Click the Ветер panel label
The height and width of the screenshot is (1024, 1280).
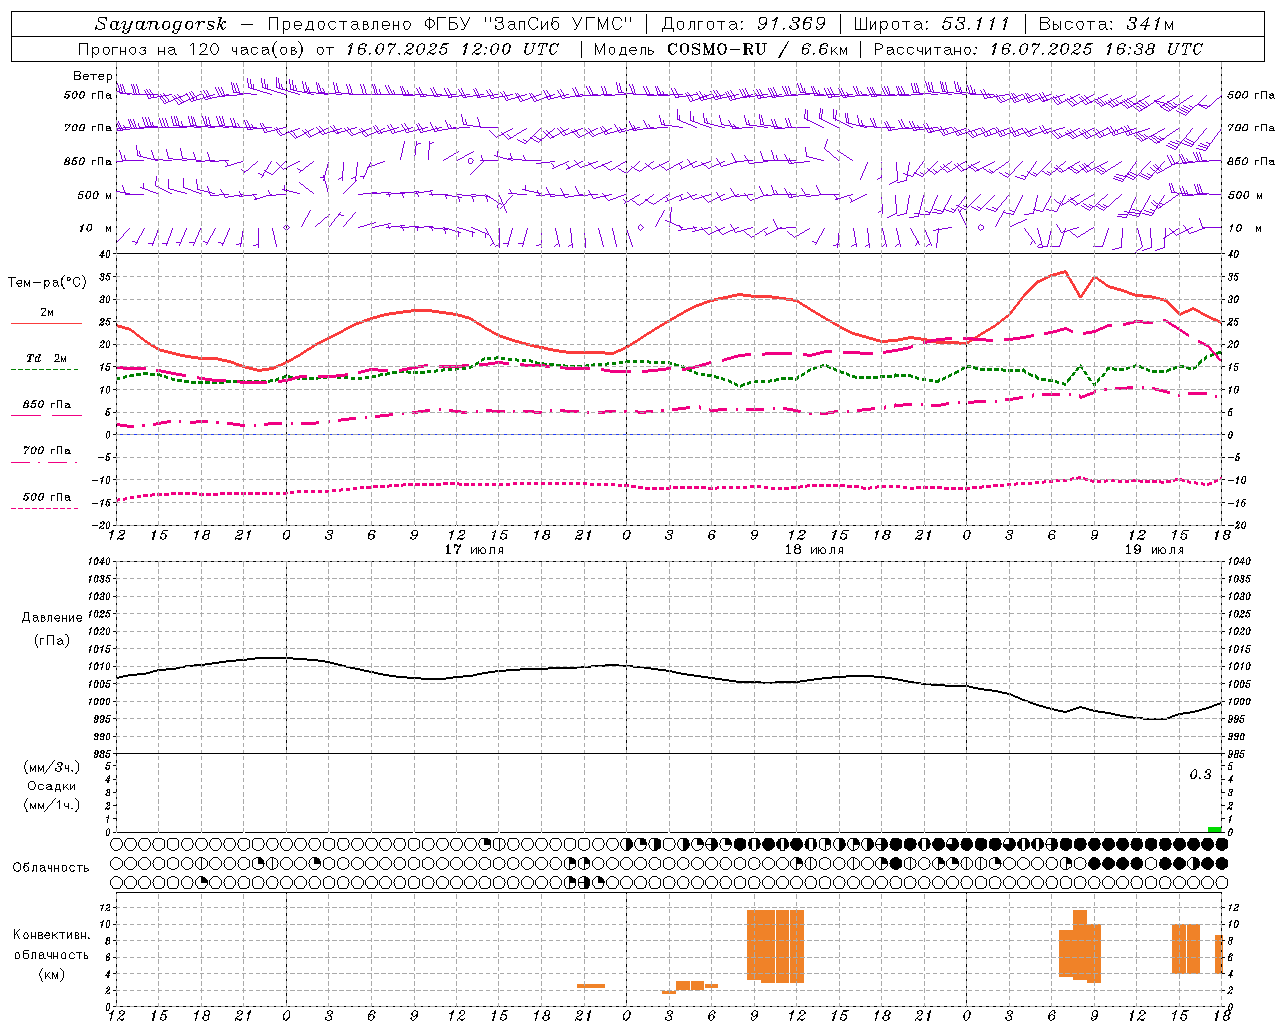(x=92, y=76)
